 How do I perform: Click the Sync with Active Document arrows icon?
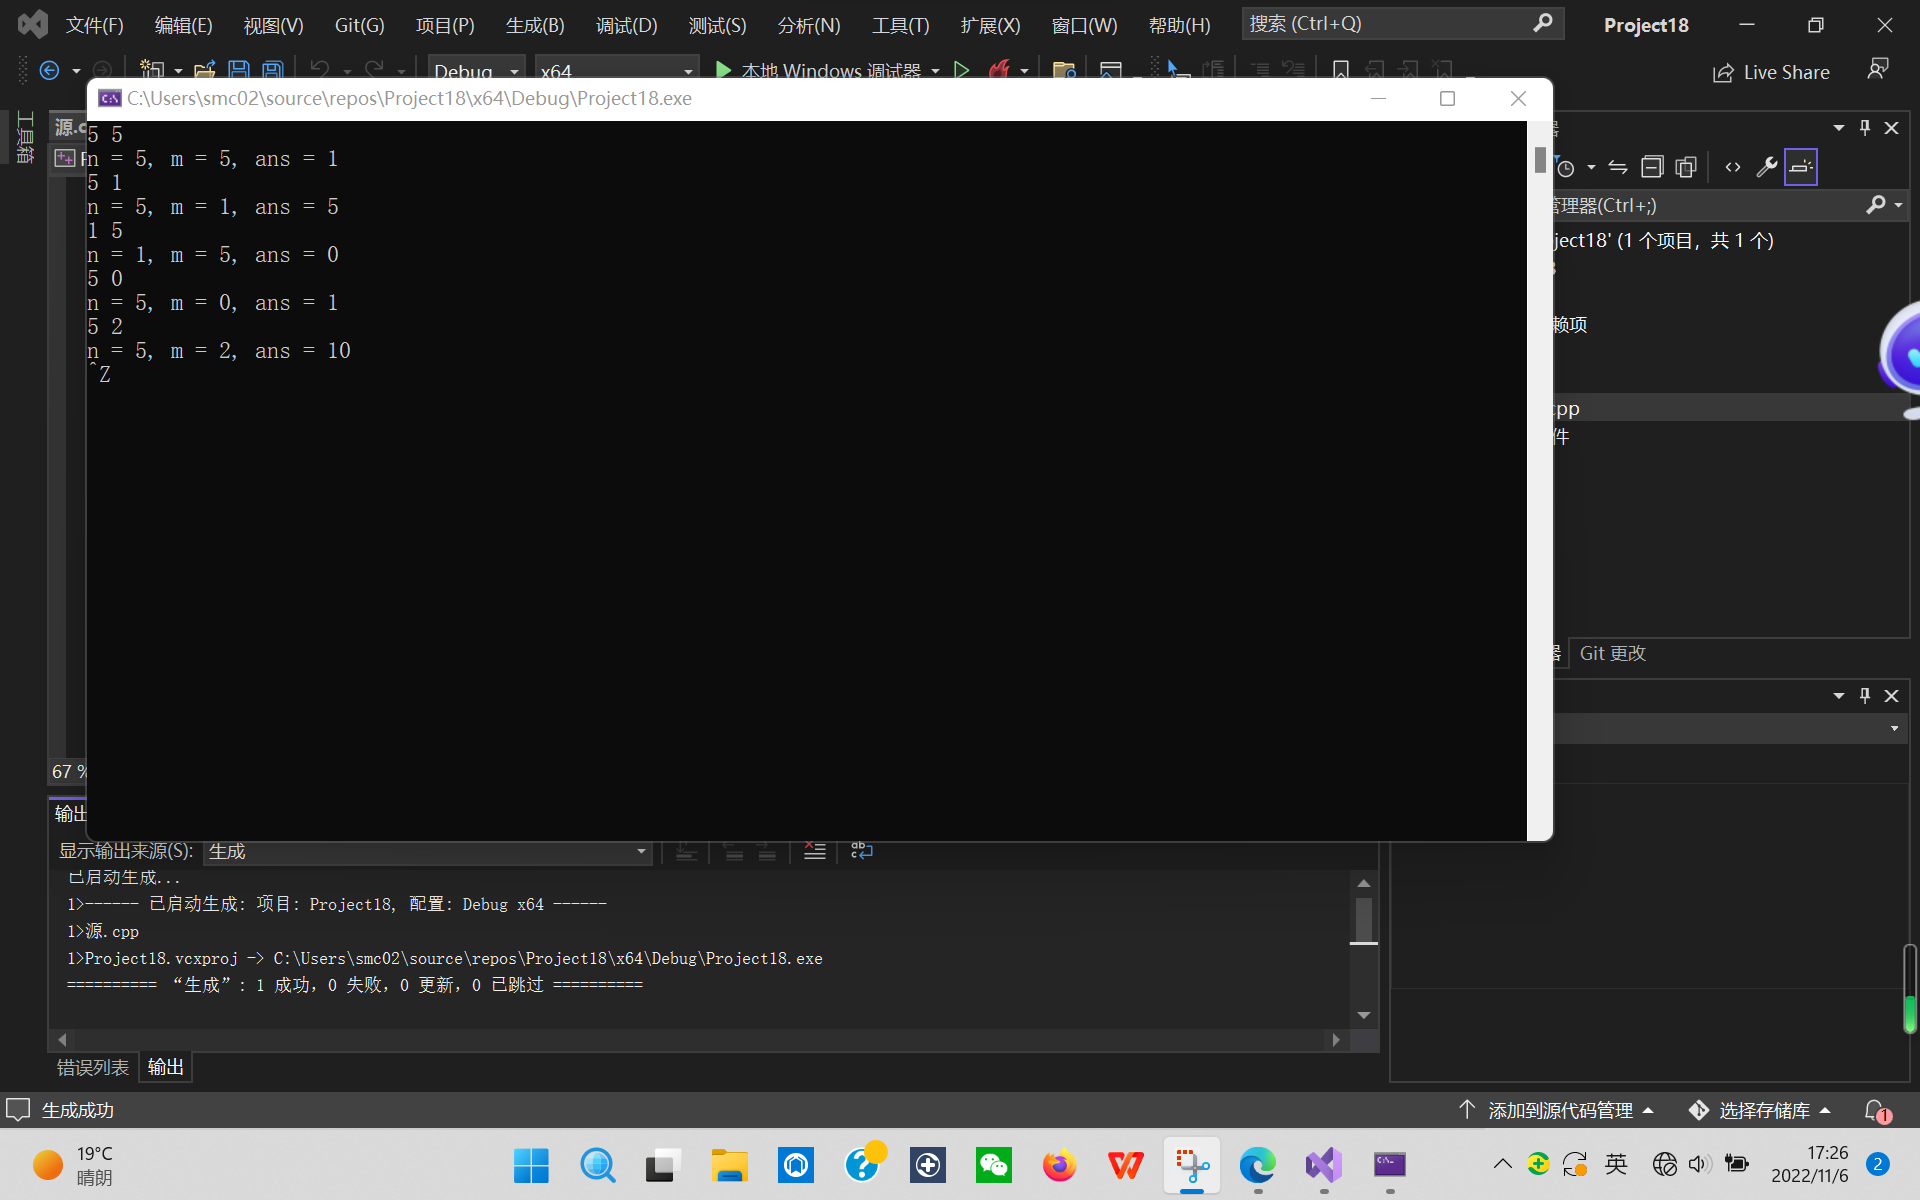tap(1618, 167)
